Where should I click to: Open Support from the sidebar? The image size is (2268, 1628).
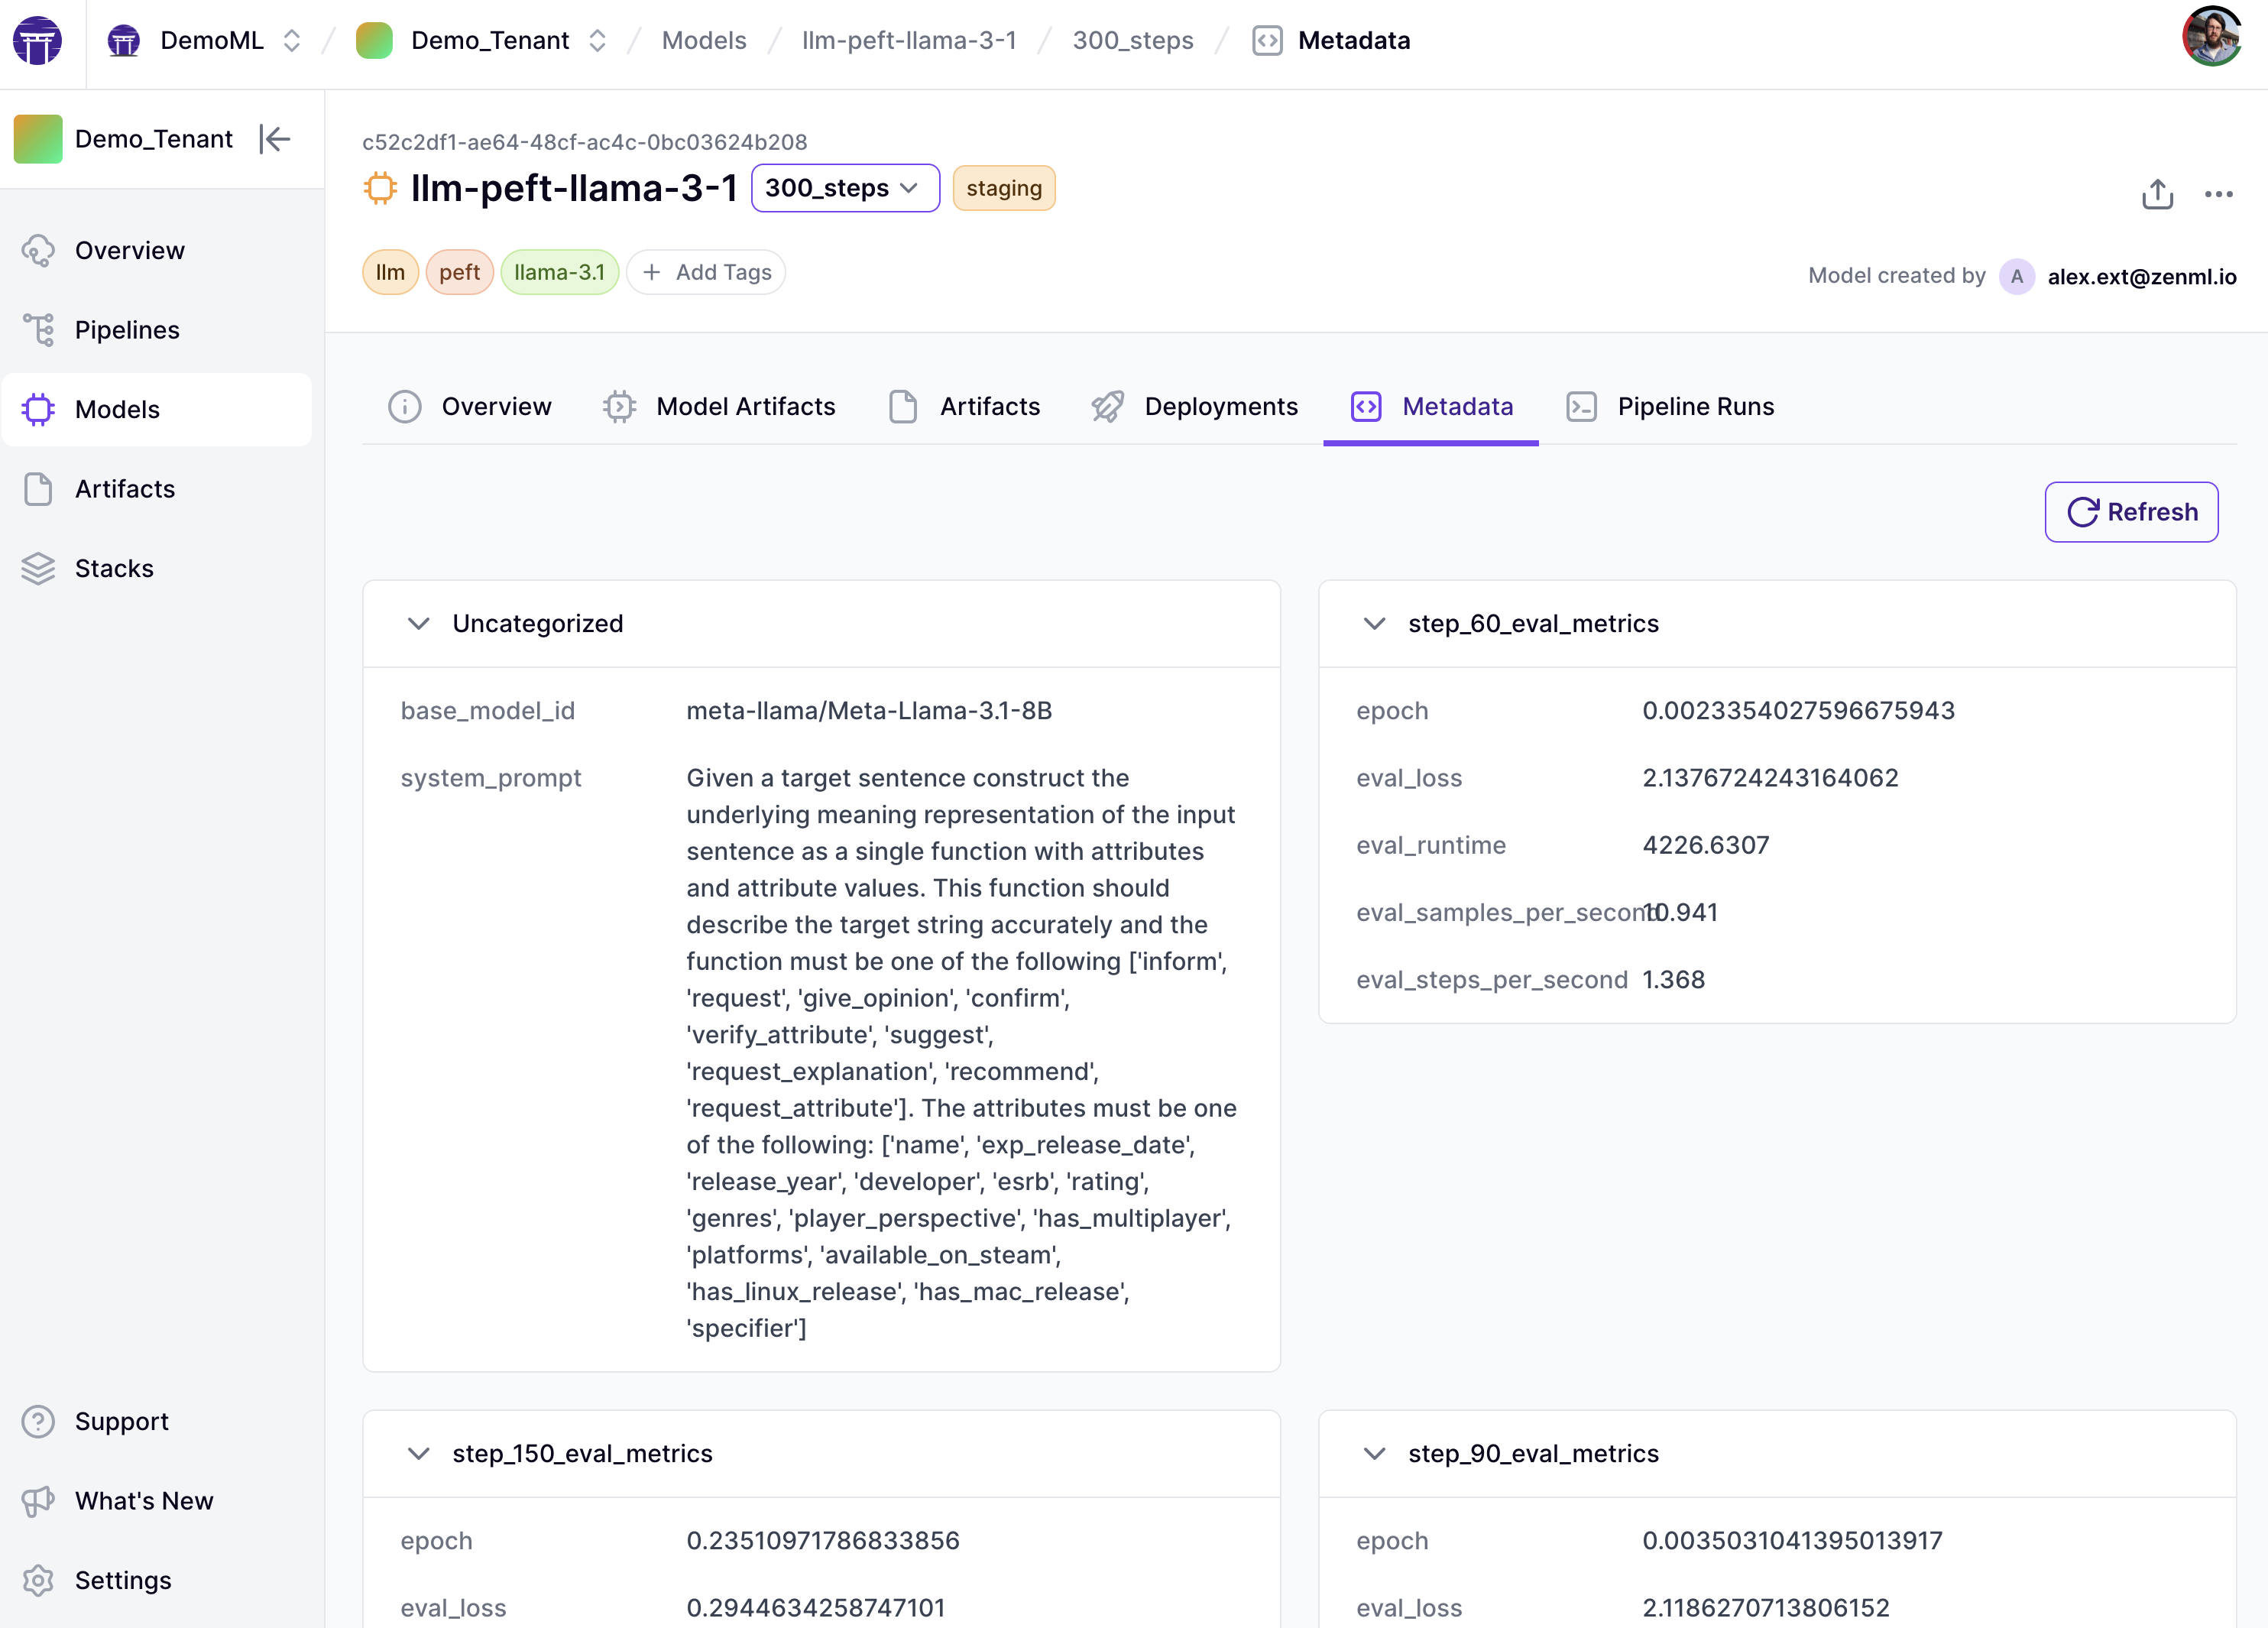tap(121, 1421)
